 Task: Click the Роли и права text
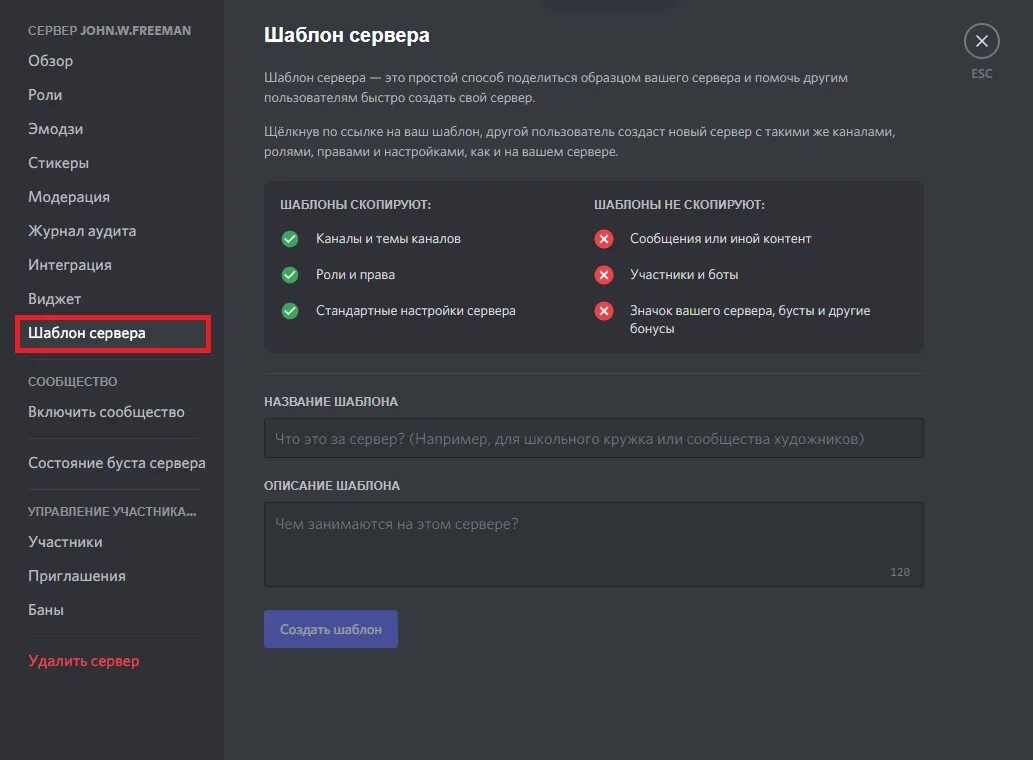355,275
